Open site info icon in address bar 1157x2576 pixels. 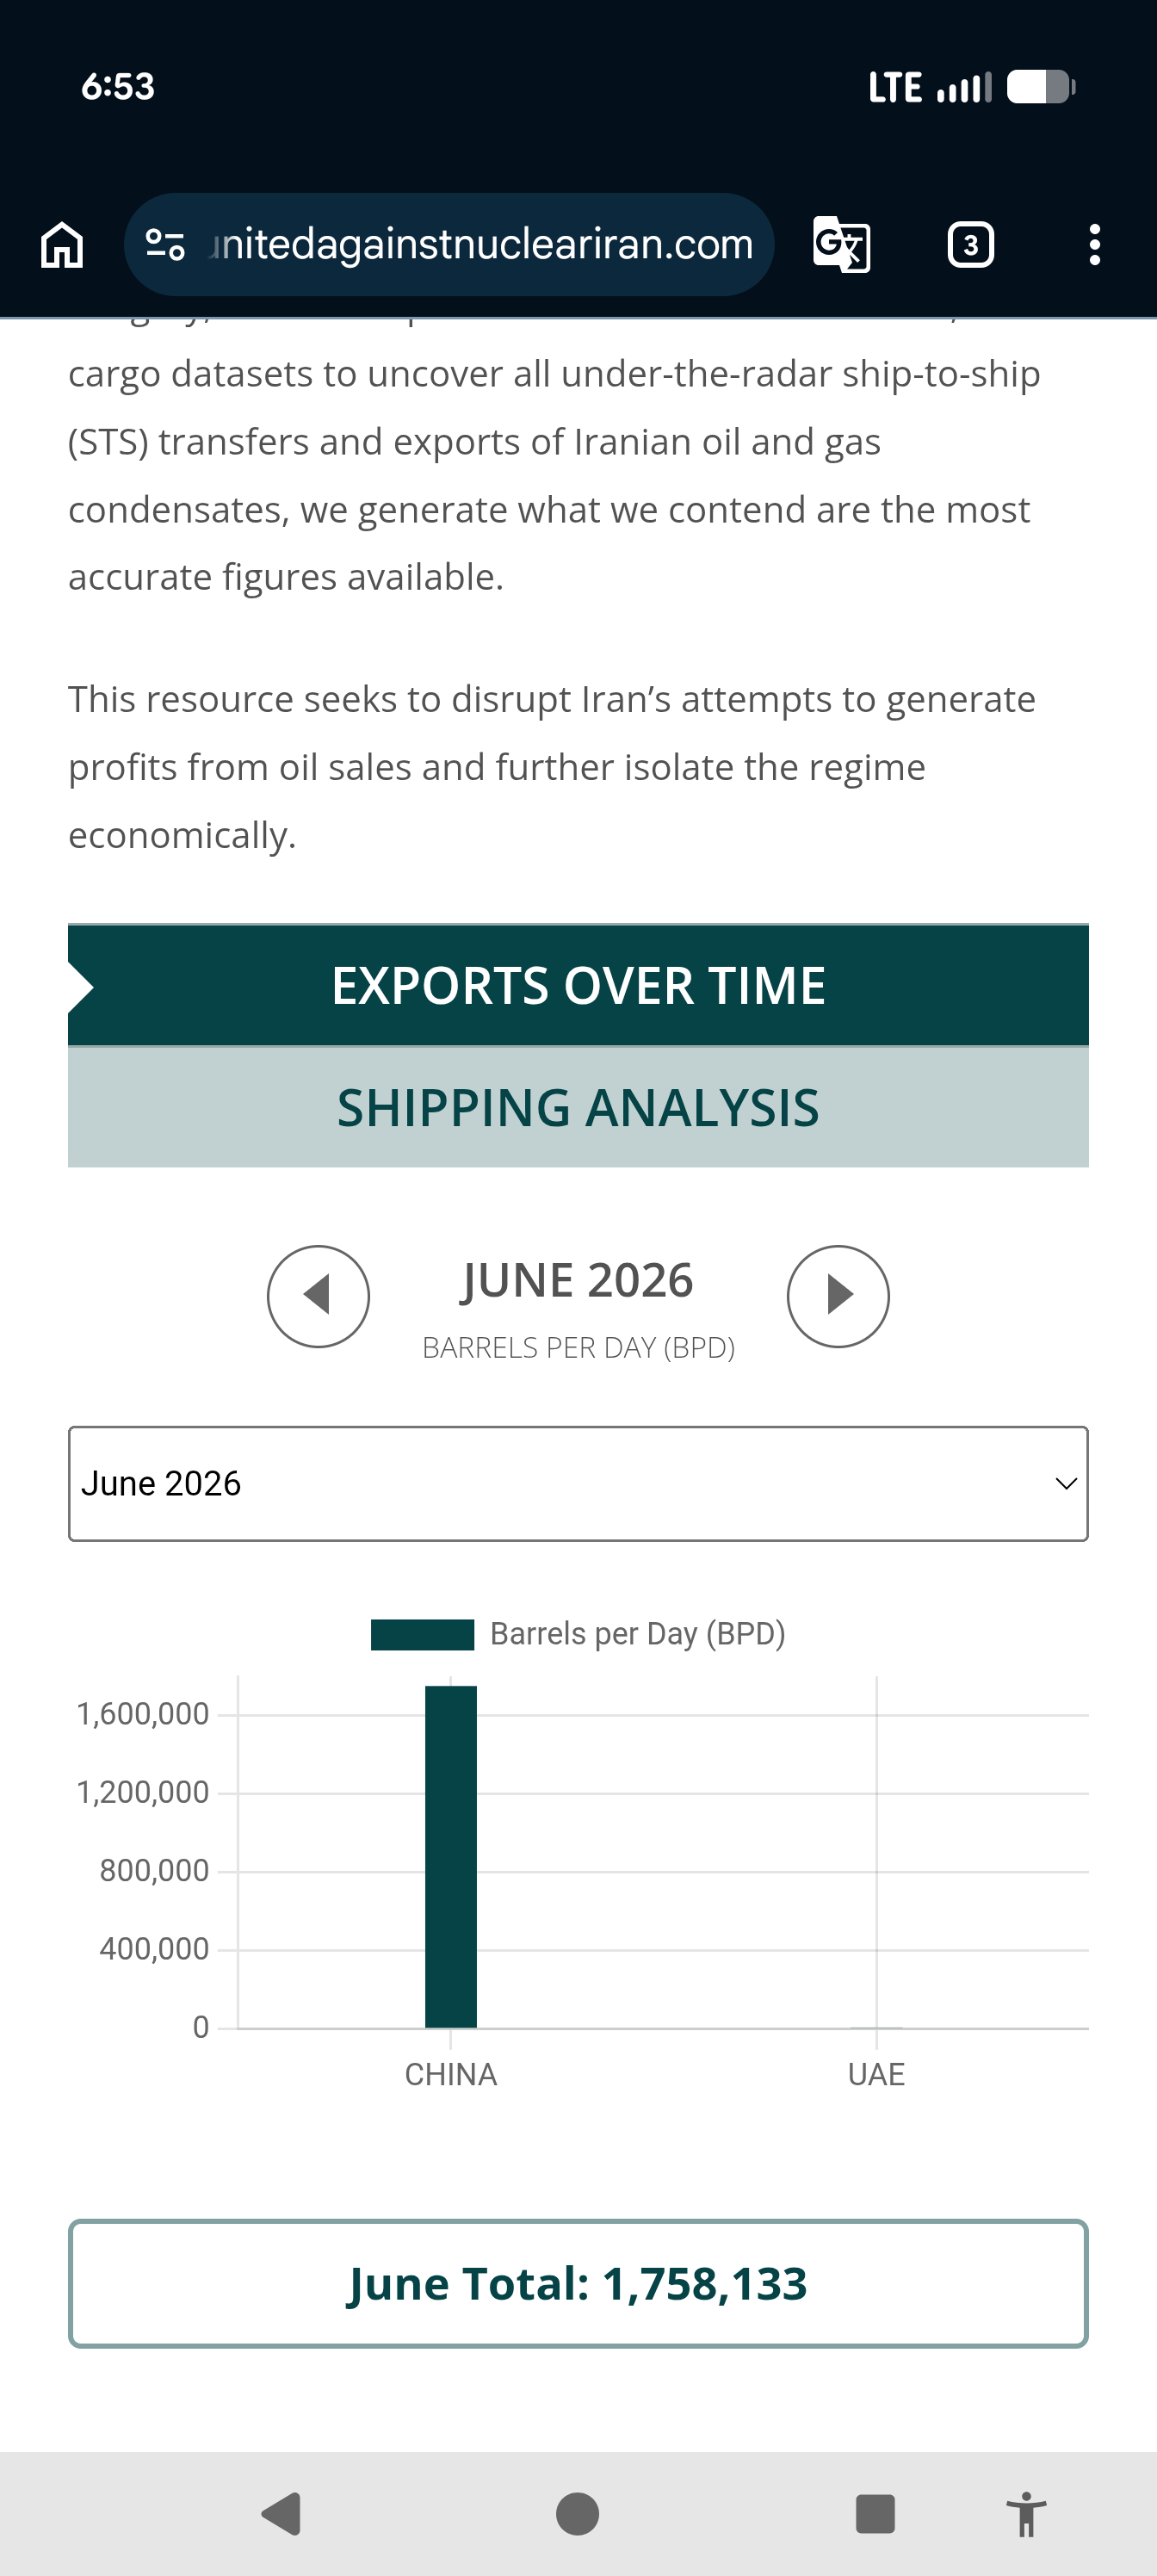165,244
